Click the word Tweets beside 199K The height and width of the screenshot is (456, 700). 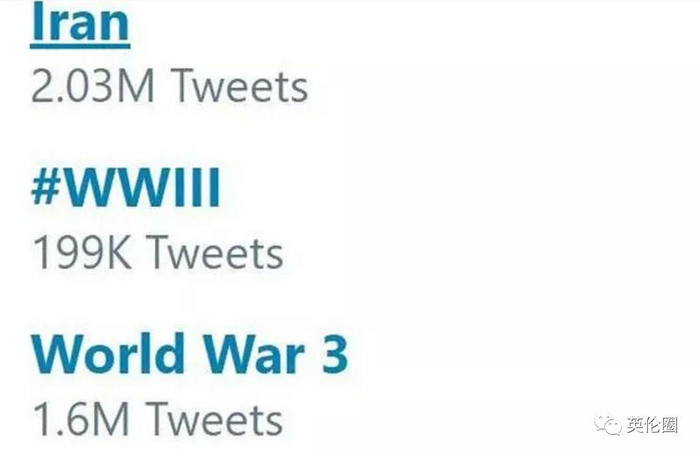[215, 252]
